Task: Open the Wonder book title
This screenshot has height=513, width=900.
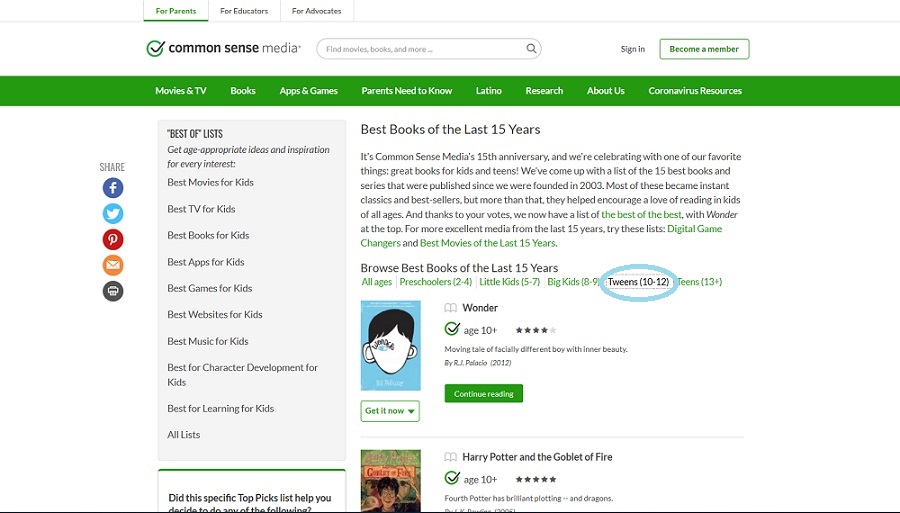Action: [x=480, y=308]
